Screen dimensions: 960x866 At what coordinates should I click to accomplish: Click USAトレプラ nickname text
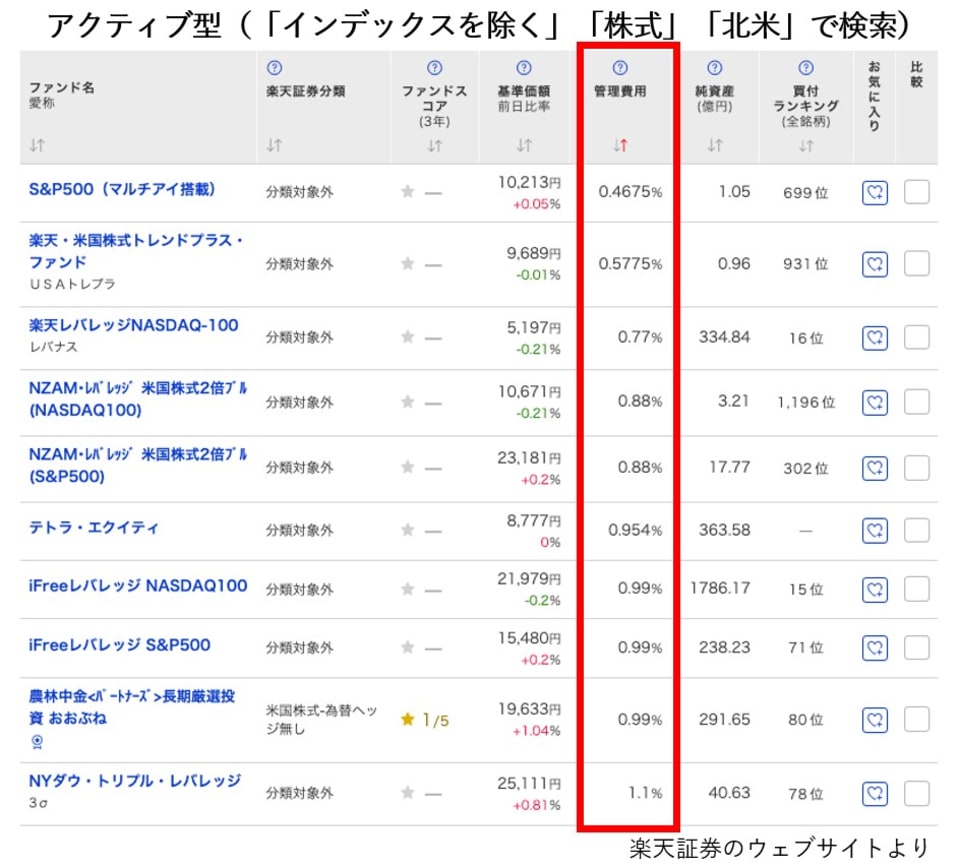72,284
